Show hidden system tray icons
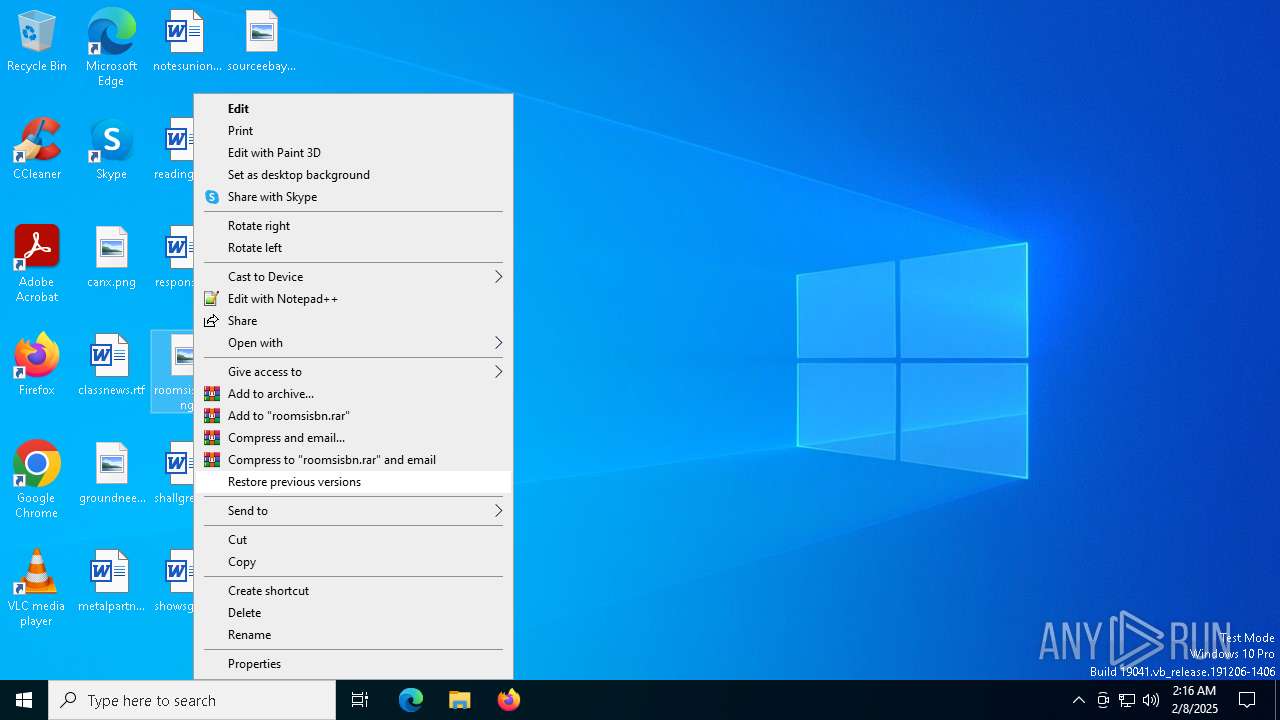Screen dimensions: 1280x720 tap(1078, 700)
